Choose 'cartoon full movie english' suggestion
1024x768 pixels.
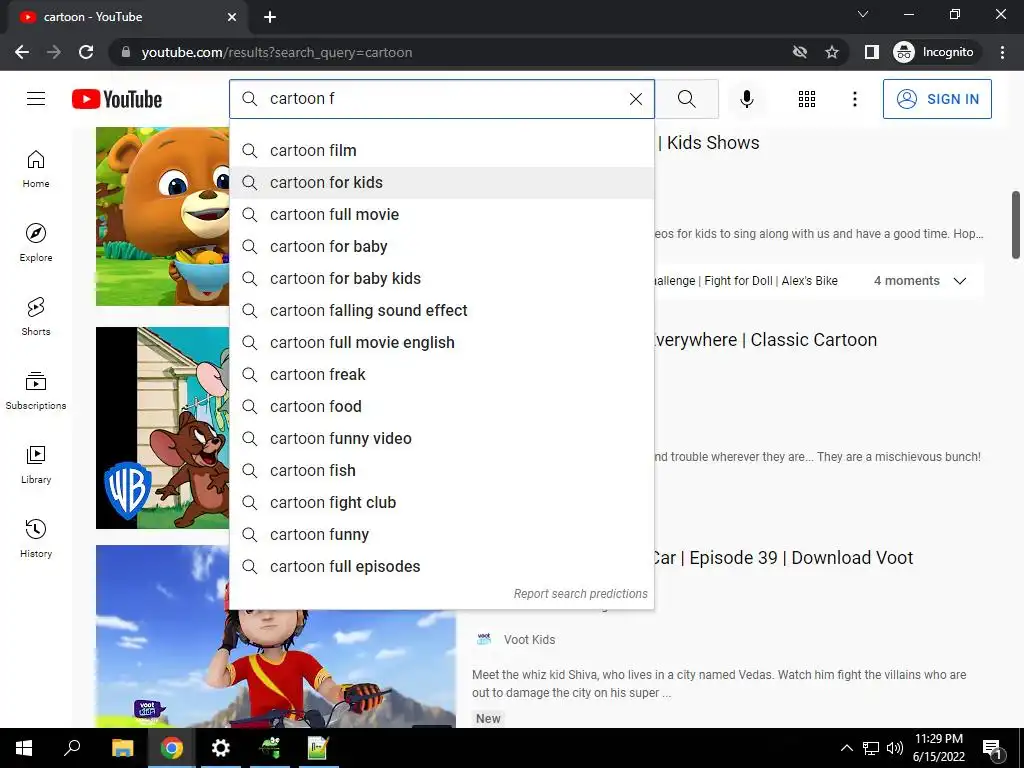pos(441,343)
